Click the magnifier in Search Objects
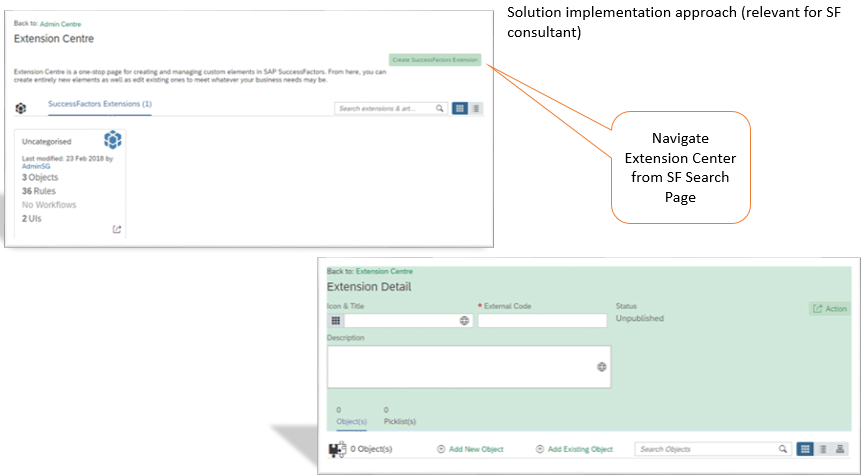861x475 pixels. (783, 449)
